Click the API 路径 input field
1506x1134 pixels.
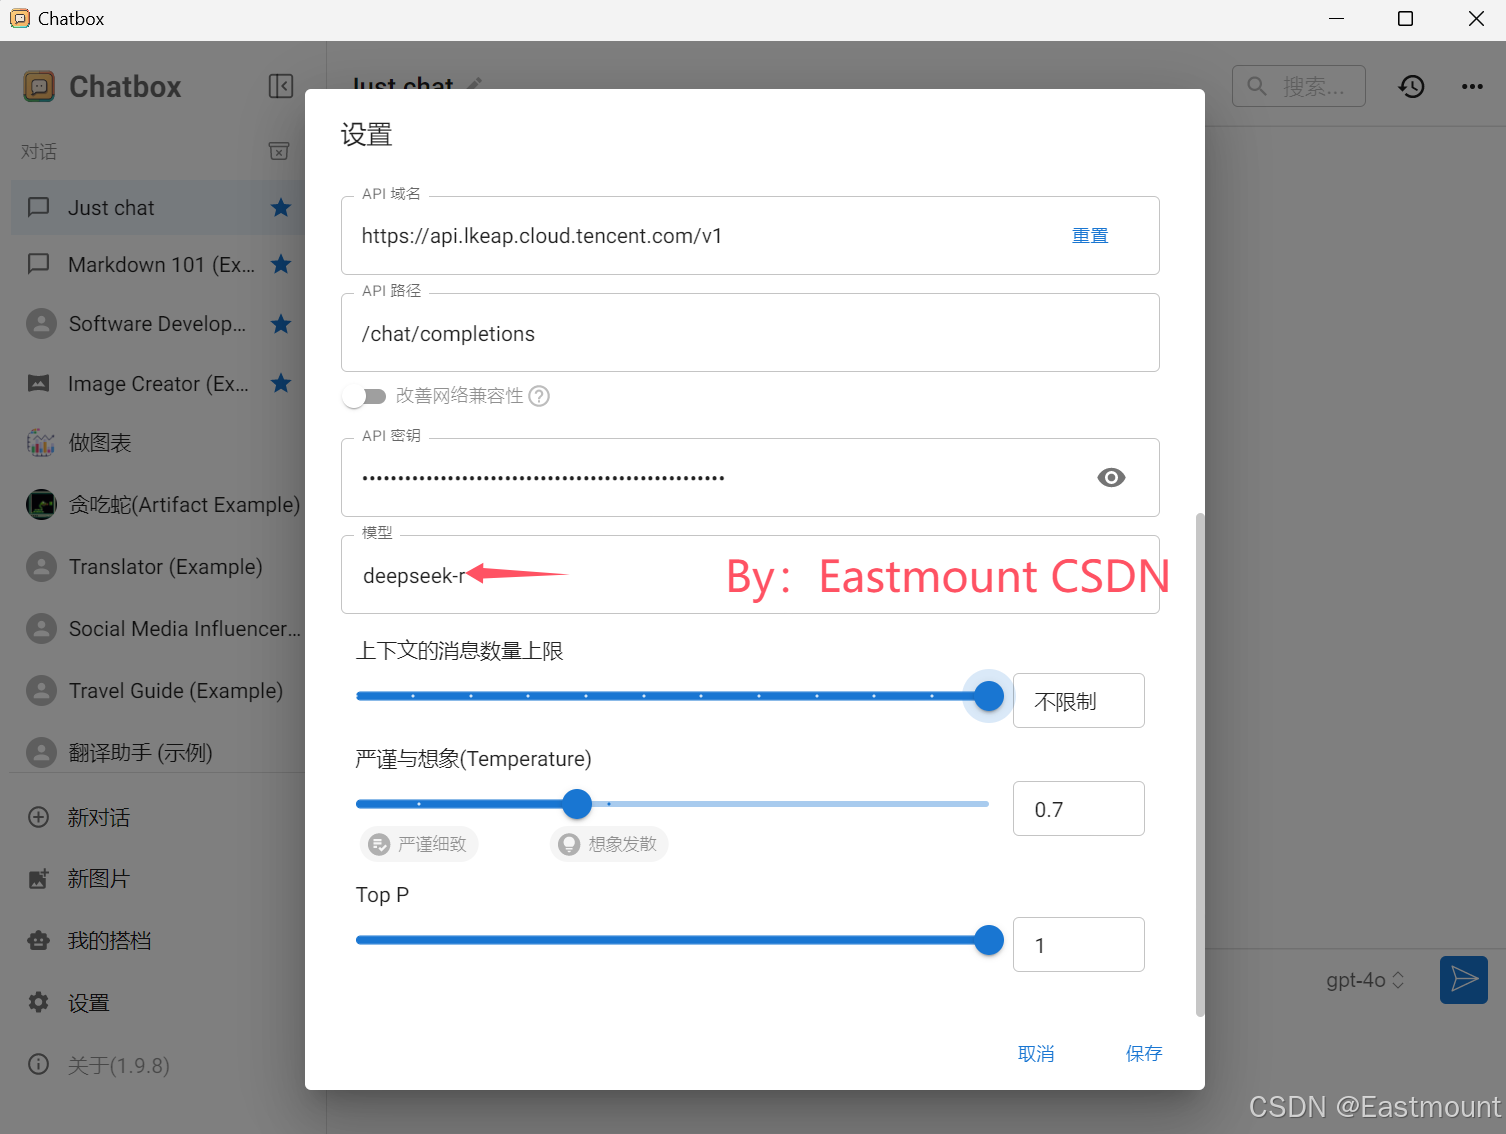coord(750,333)
